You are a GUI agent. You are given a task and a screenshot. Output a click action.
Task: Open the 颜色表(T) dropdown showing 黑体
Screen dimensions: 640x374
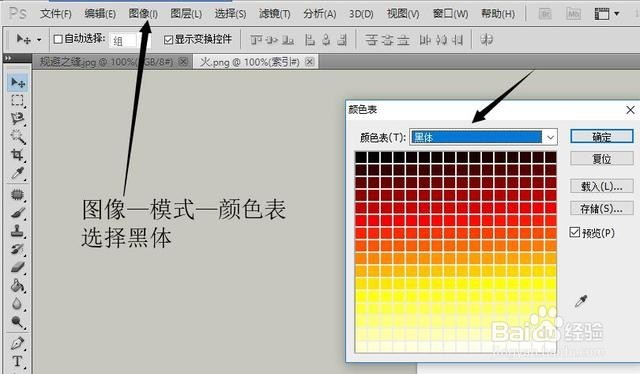483,137
